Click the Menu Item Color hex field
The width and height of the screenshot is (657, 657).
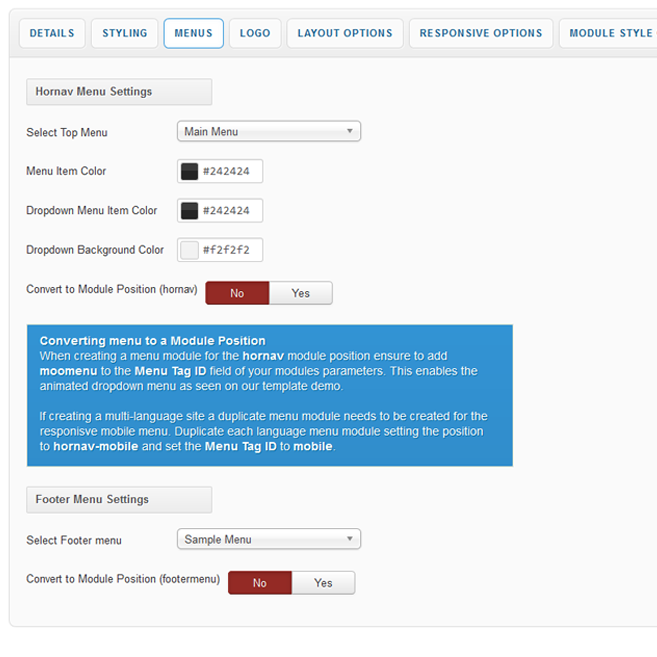click(x=230, y=171)
